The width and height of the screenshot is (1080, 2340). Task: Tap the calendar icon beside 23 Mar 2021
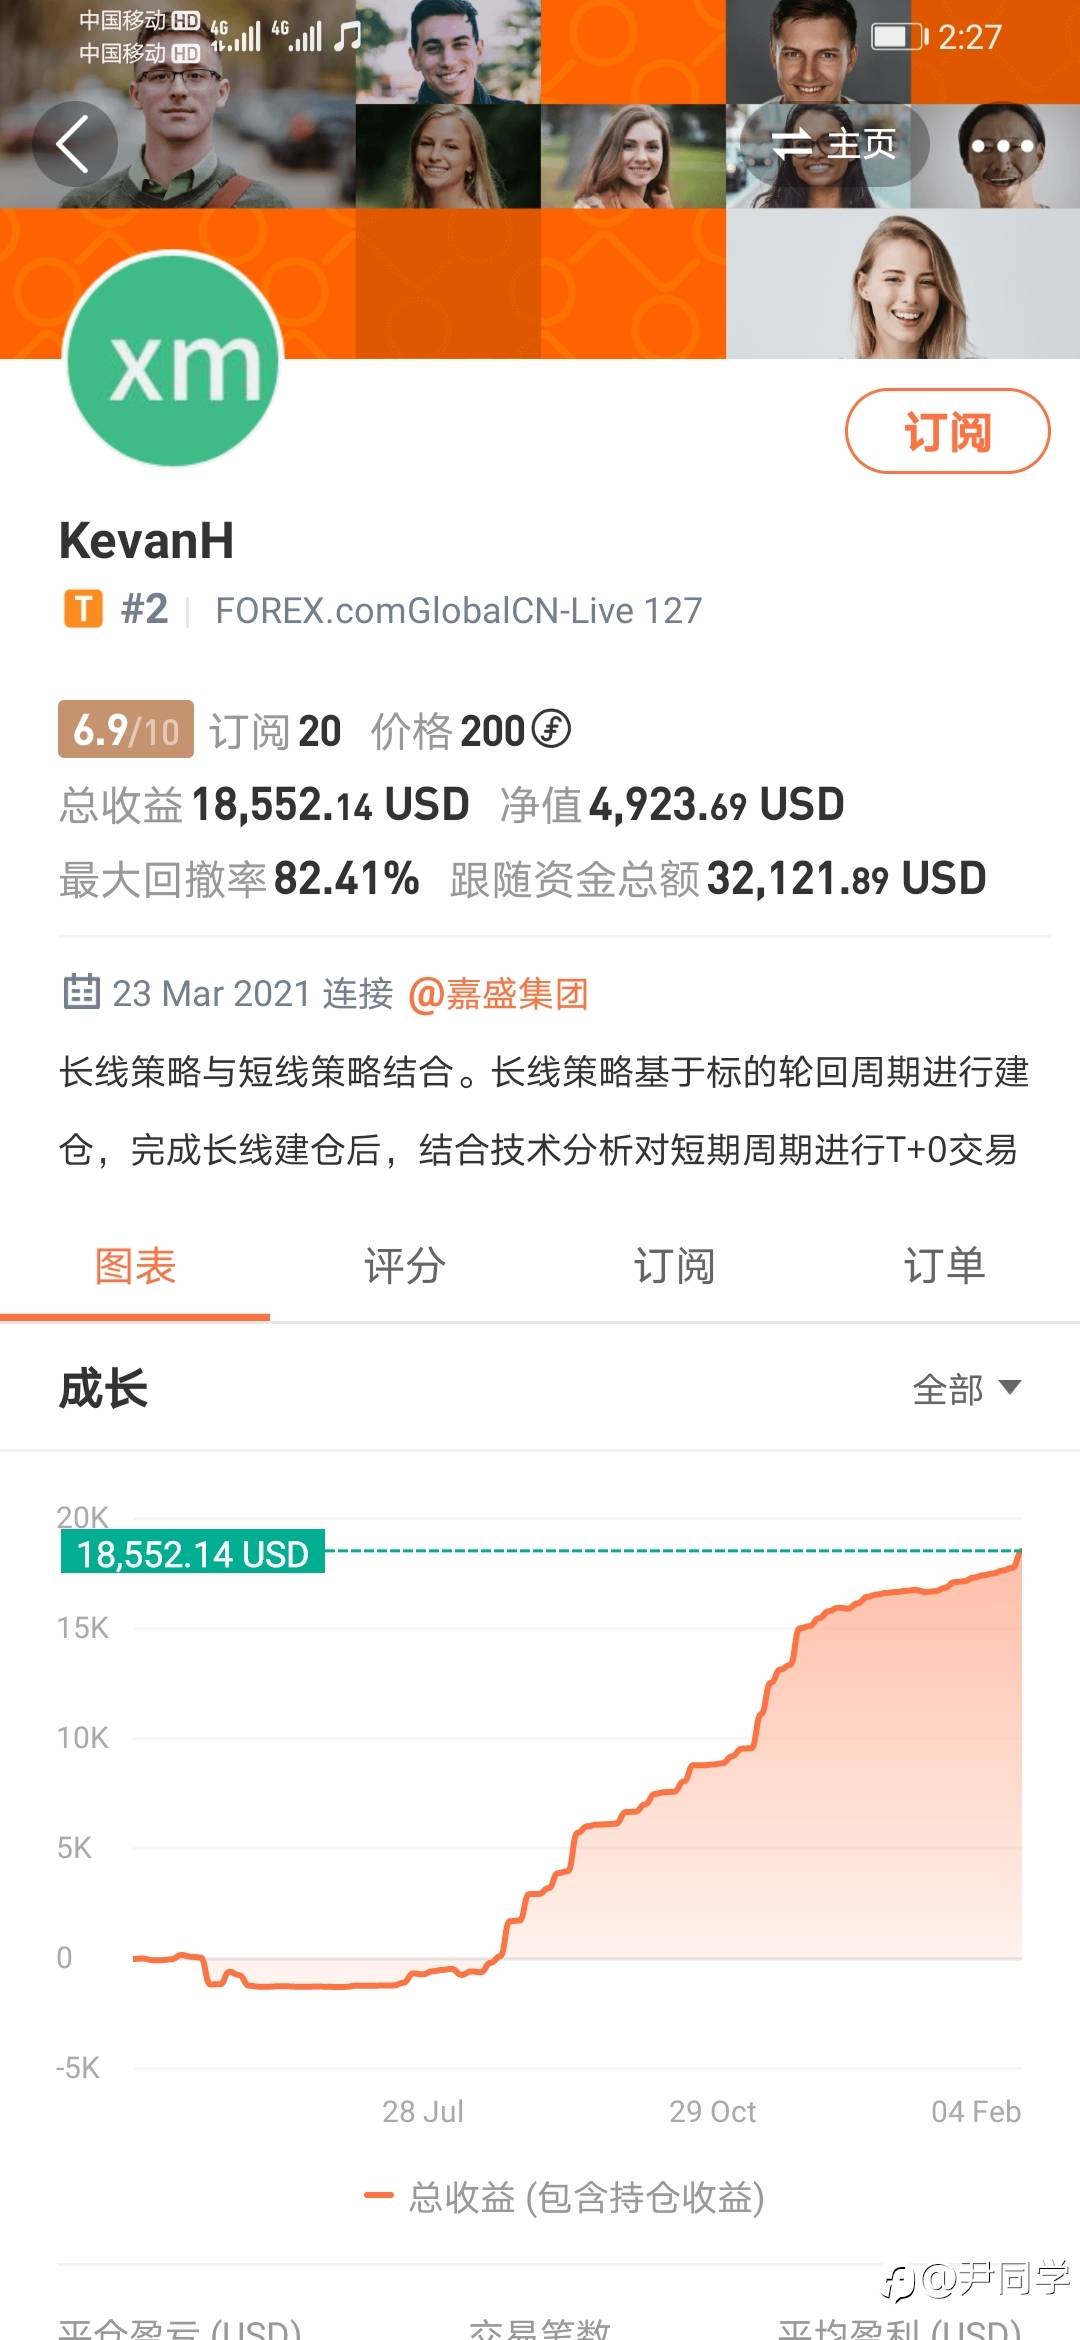pos(82,991)
